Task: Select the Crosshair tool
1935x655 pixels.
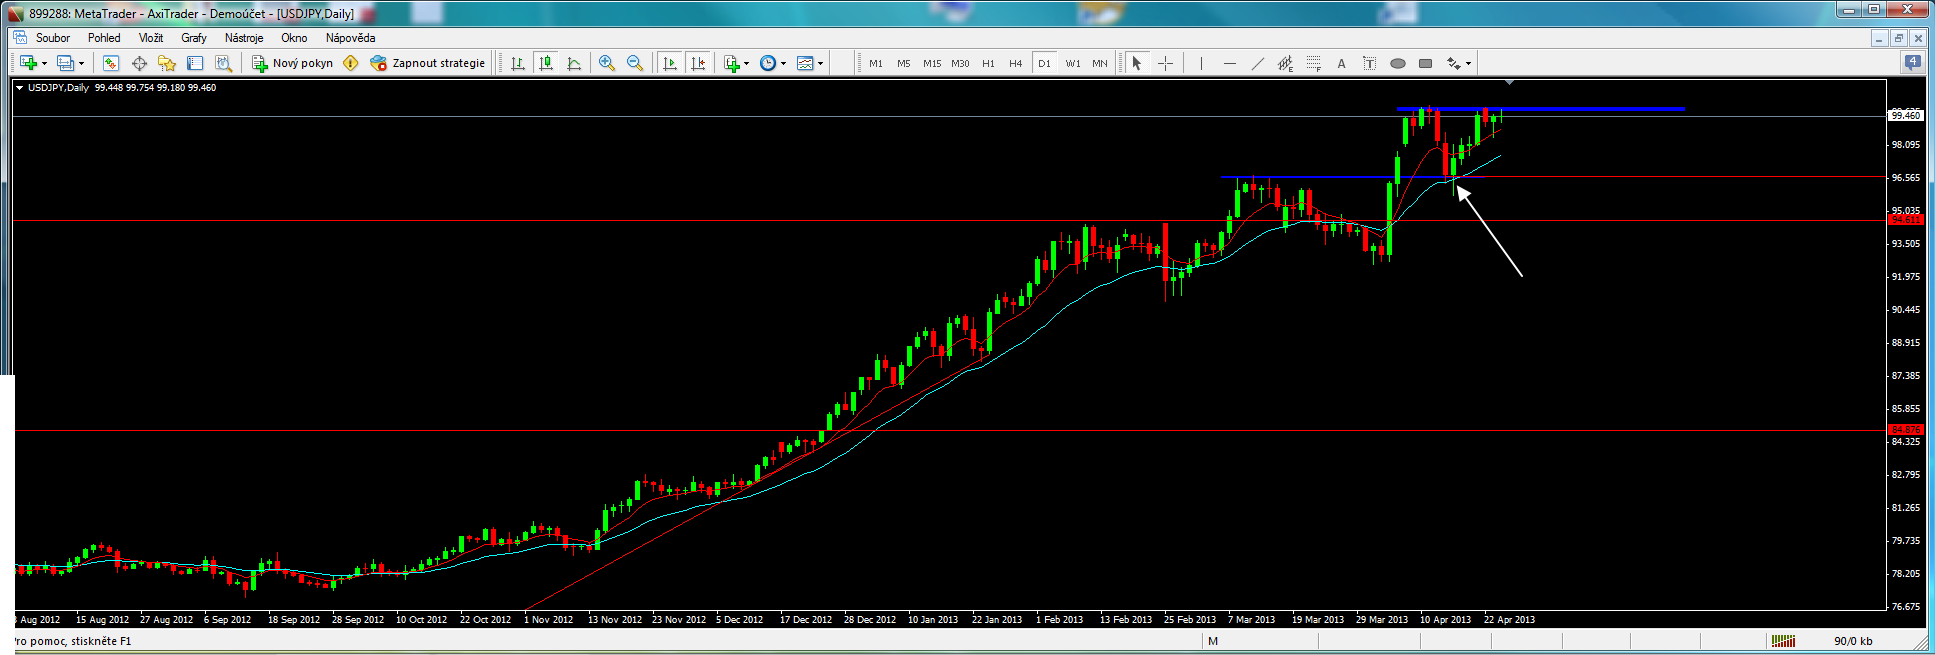Action: 1165,63
